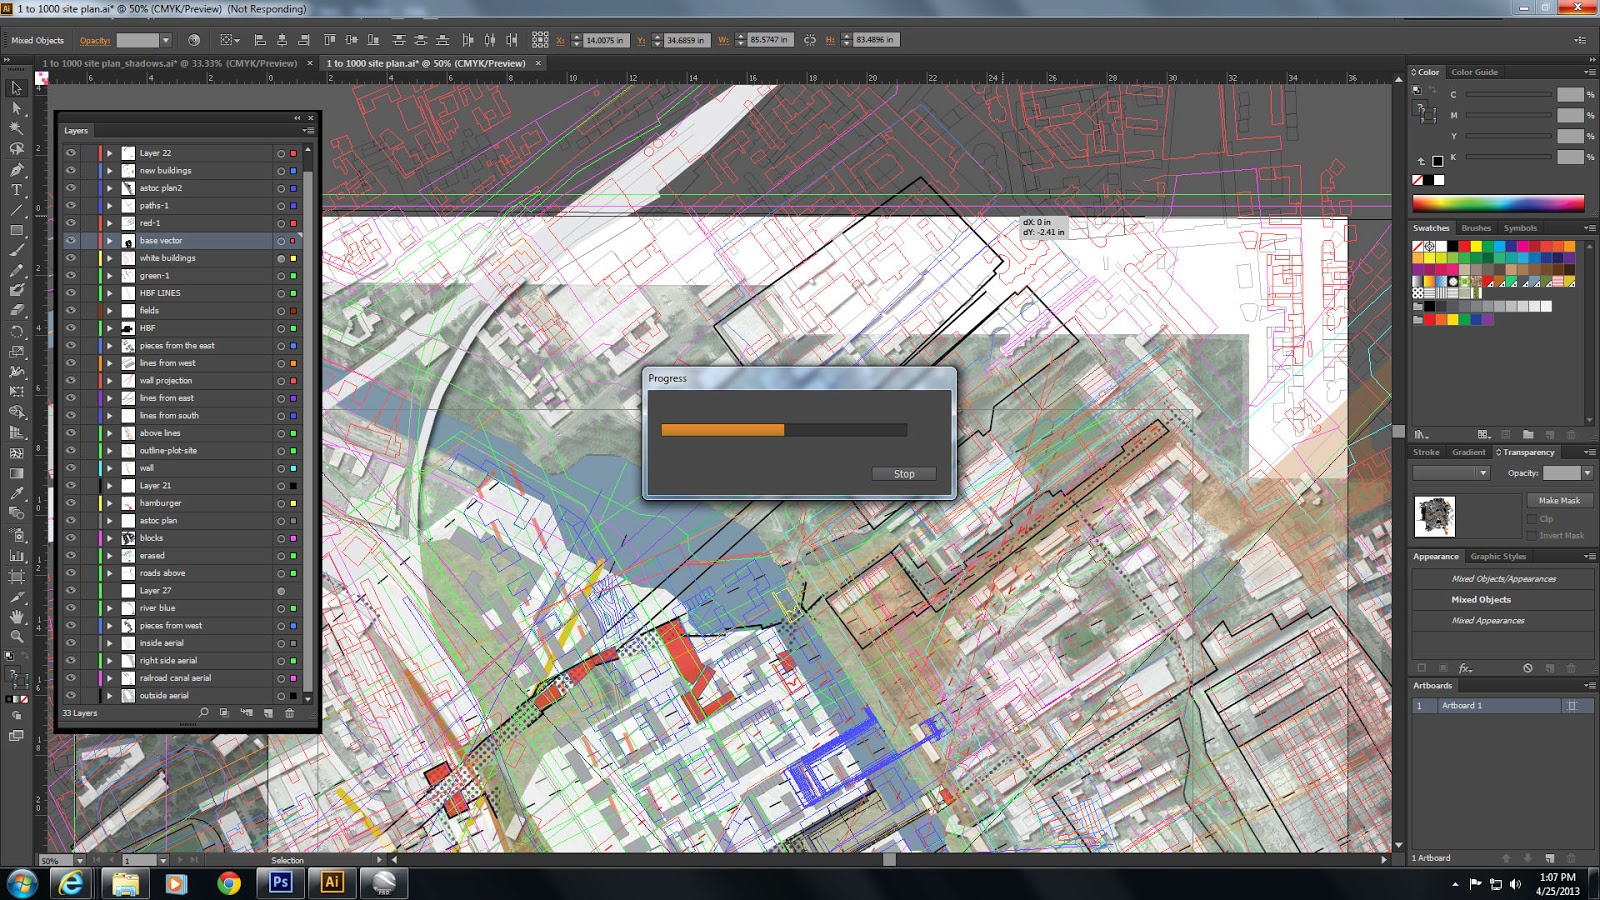Adjust the Cyan (C) slider
Screen dimensions: 1600x900
pos(1509,94)
